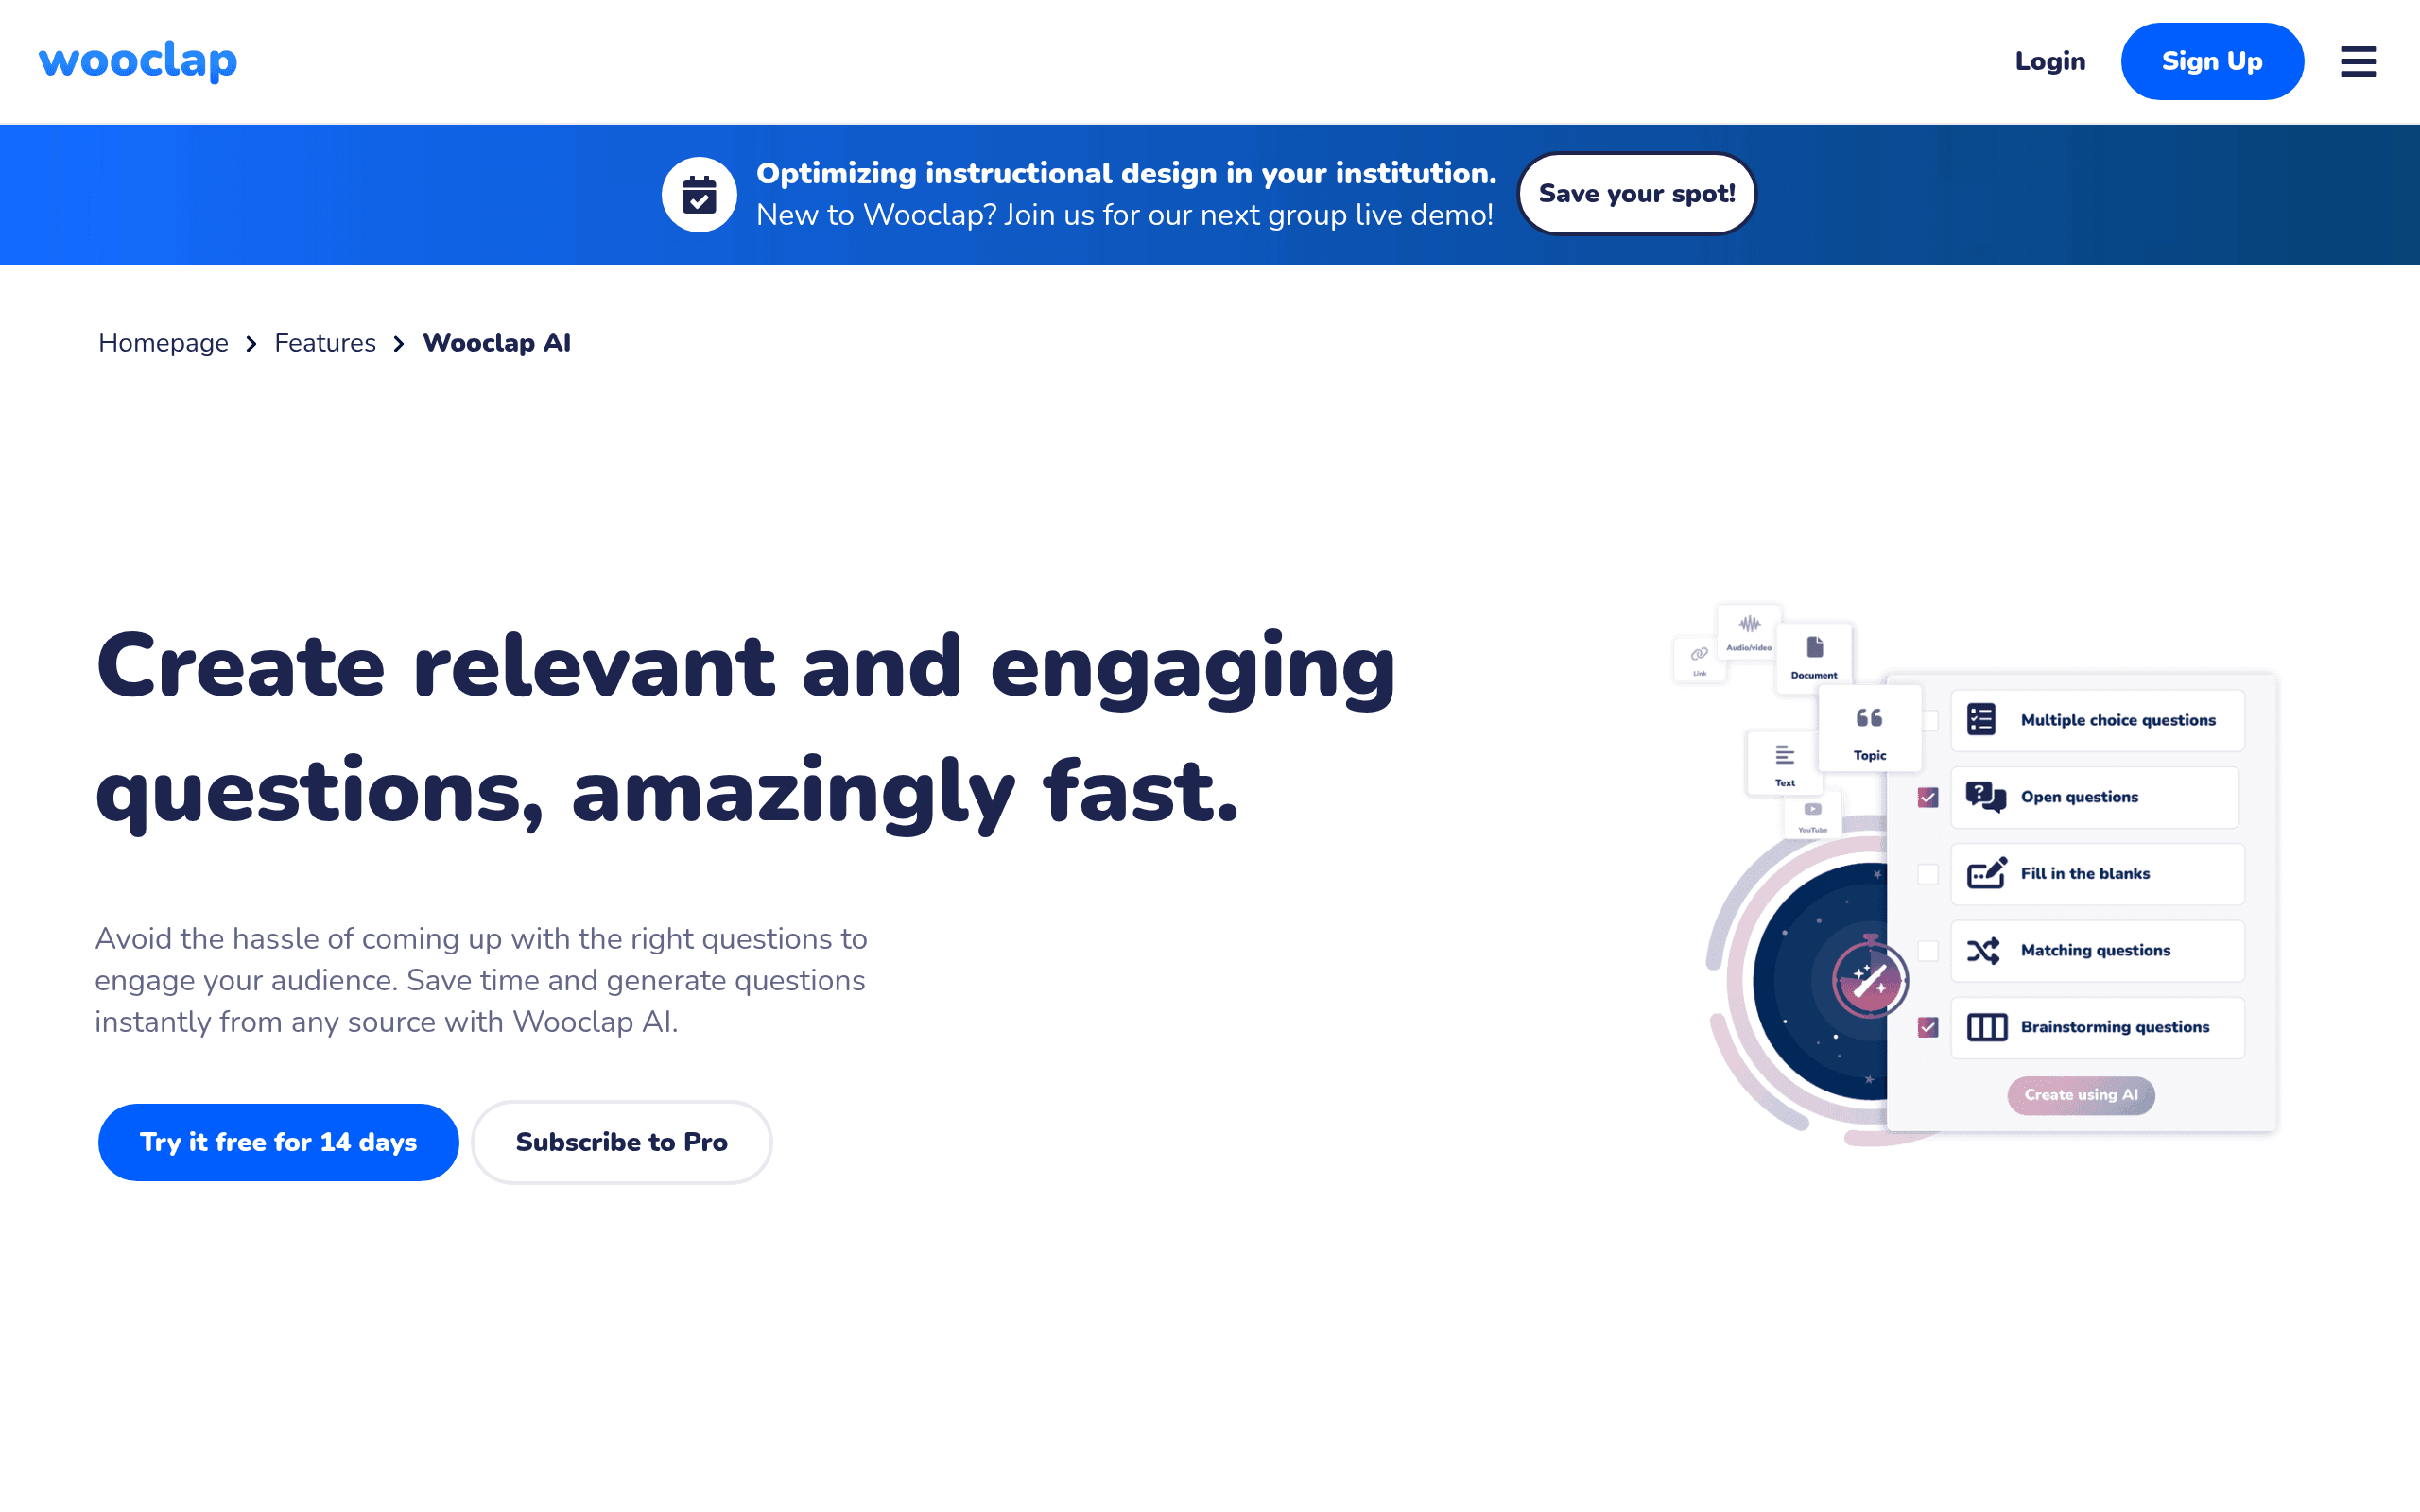This screenshot has height=1512, width=2420.
Task: Click the Login link
Action: (2050, 61)
